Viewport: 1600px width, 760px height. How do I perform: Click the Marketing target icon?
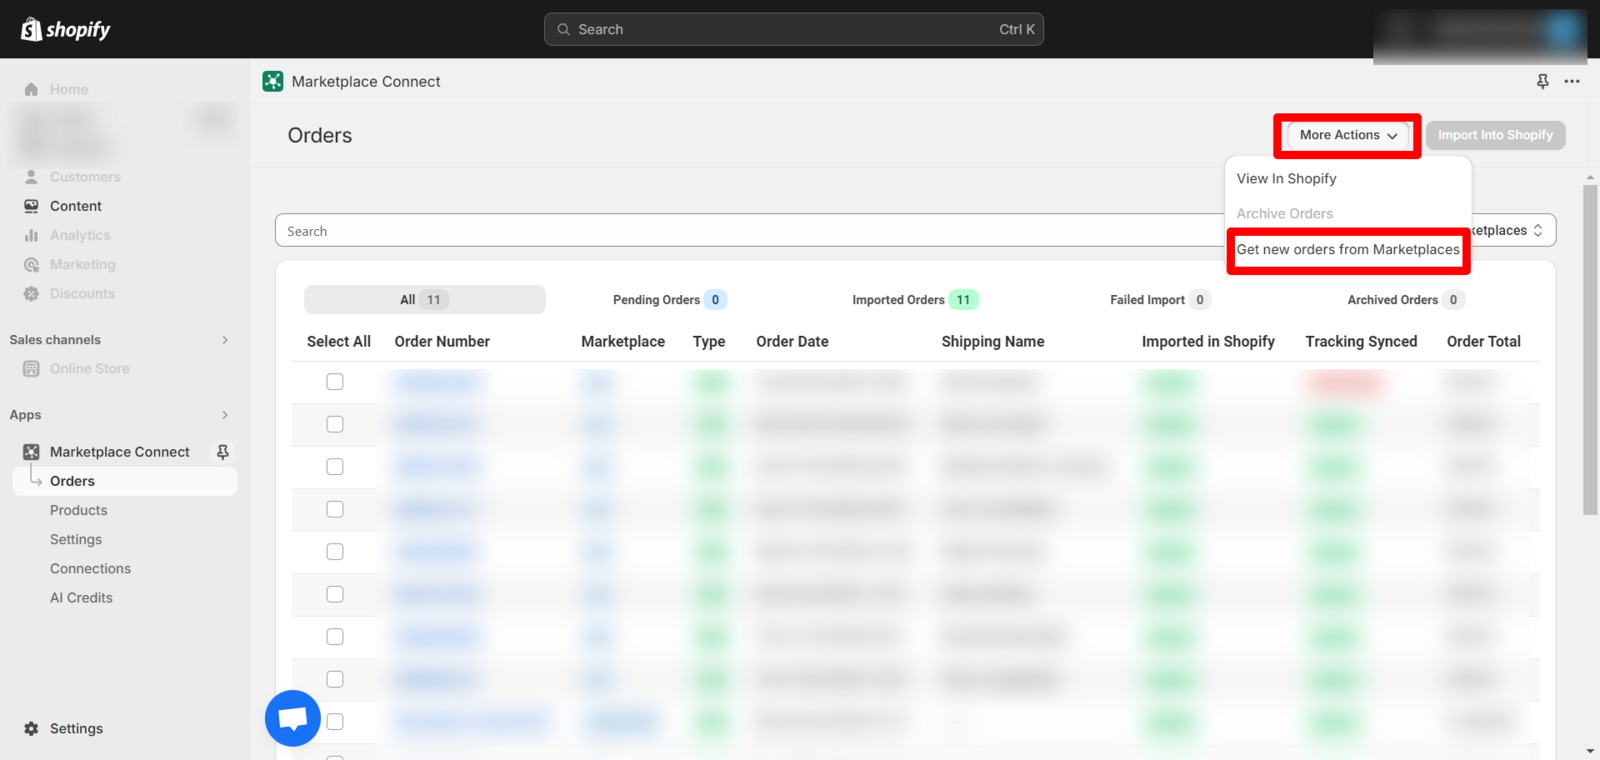pos(31,264)
